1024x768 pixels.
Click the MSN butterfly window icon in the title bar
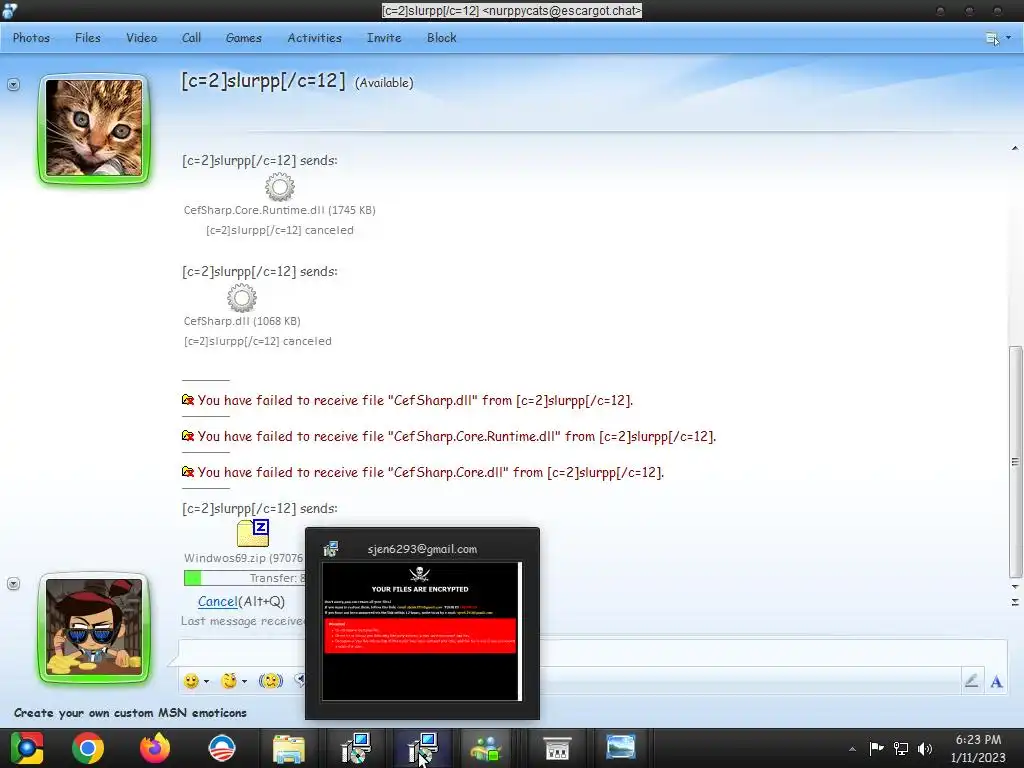pos(9,10)
